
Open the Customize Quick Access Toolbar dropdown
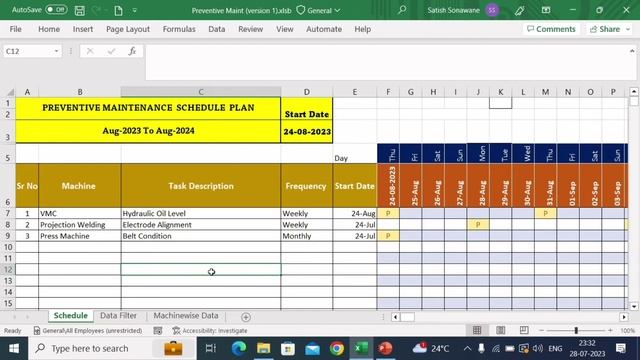point(135,11)
